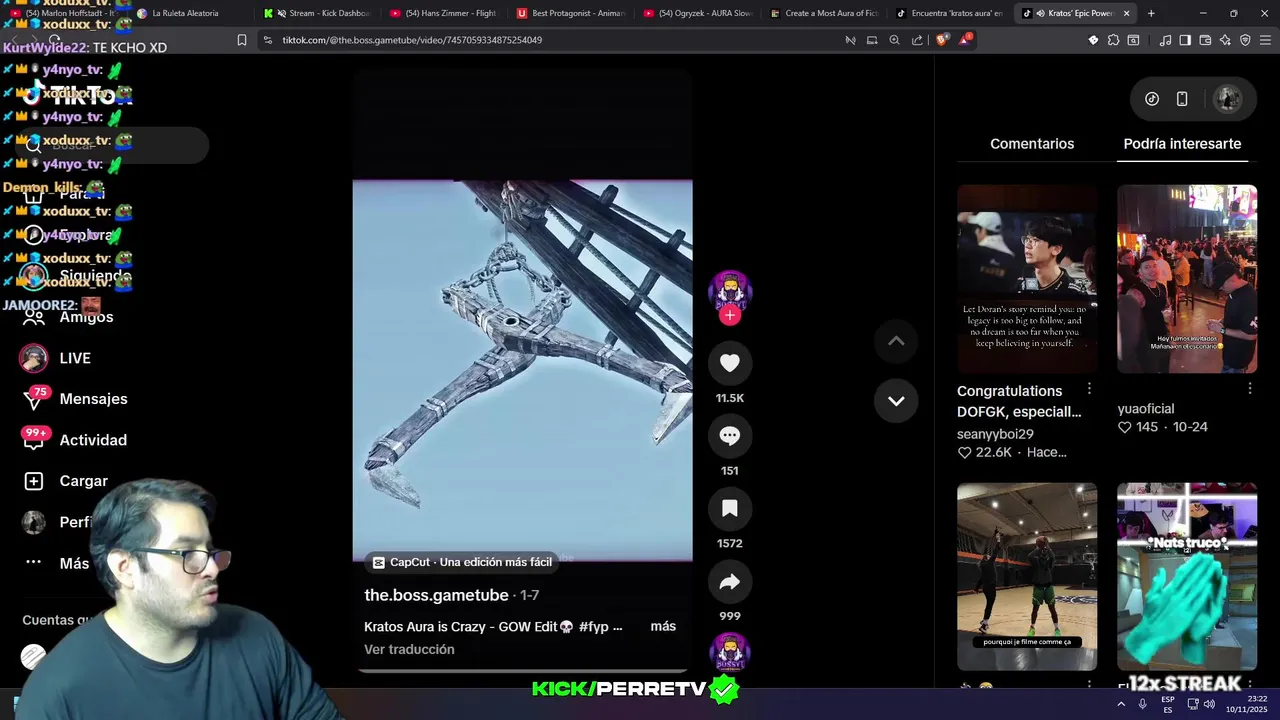Open the Mensajes icon with 75 badge
This screenshot has width=1280, height=720.
click(x=34, y=399)
